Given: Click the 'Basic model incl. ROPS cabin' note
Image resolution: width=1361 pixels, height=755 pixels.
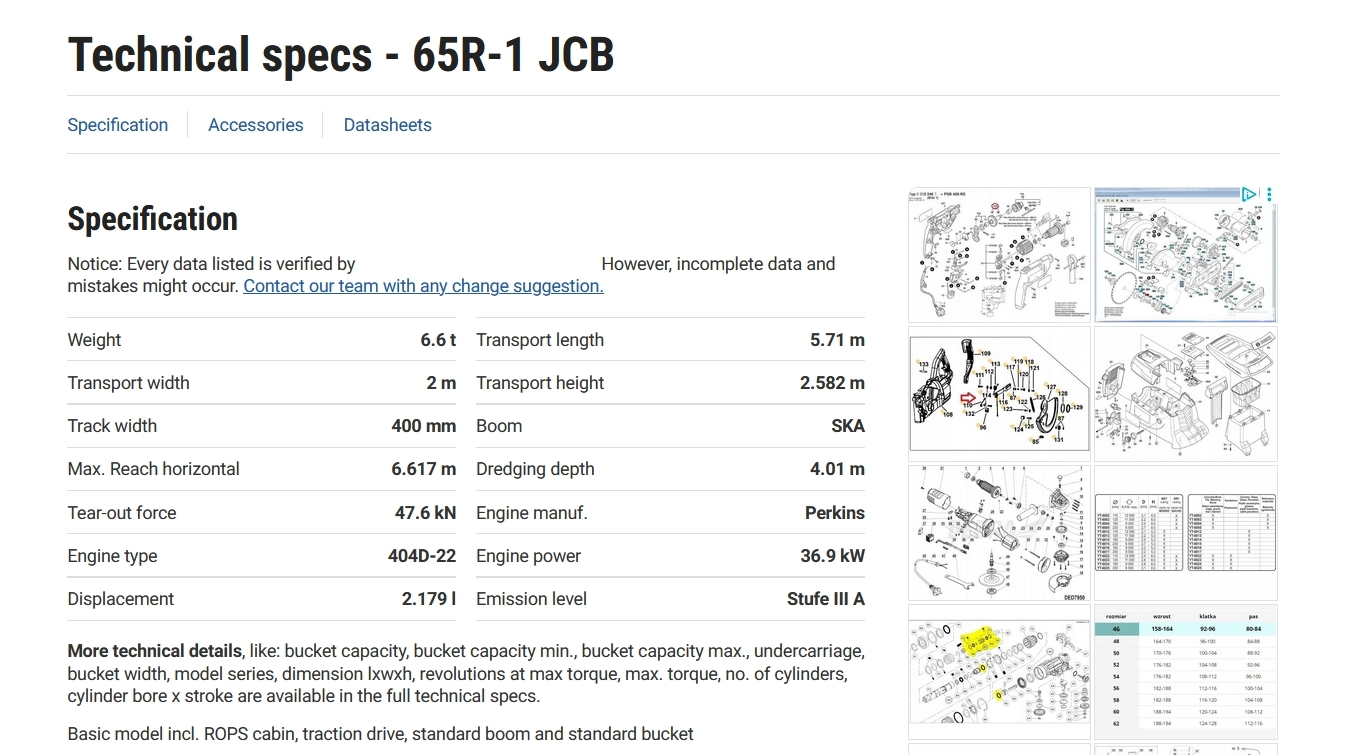Looking at the screenshot, I should [x=380, y=734].
